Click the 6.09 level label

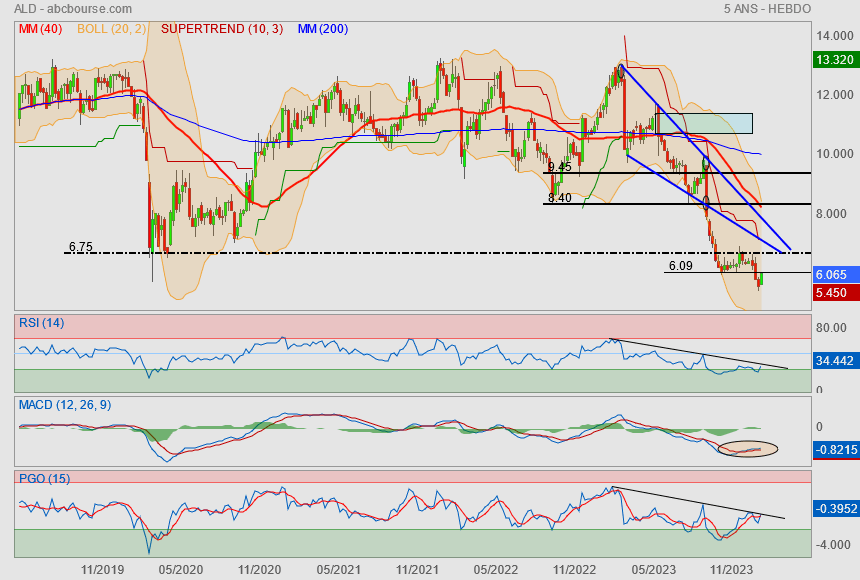point(681,266)
